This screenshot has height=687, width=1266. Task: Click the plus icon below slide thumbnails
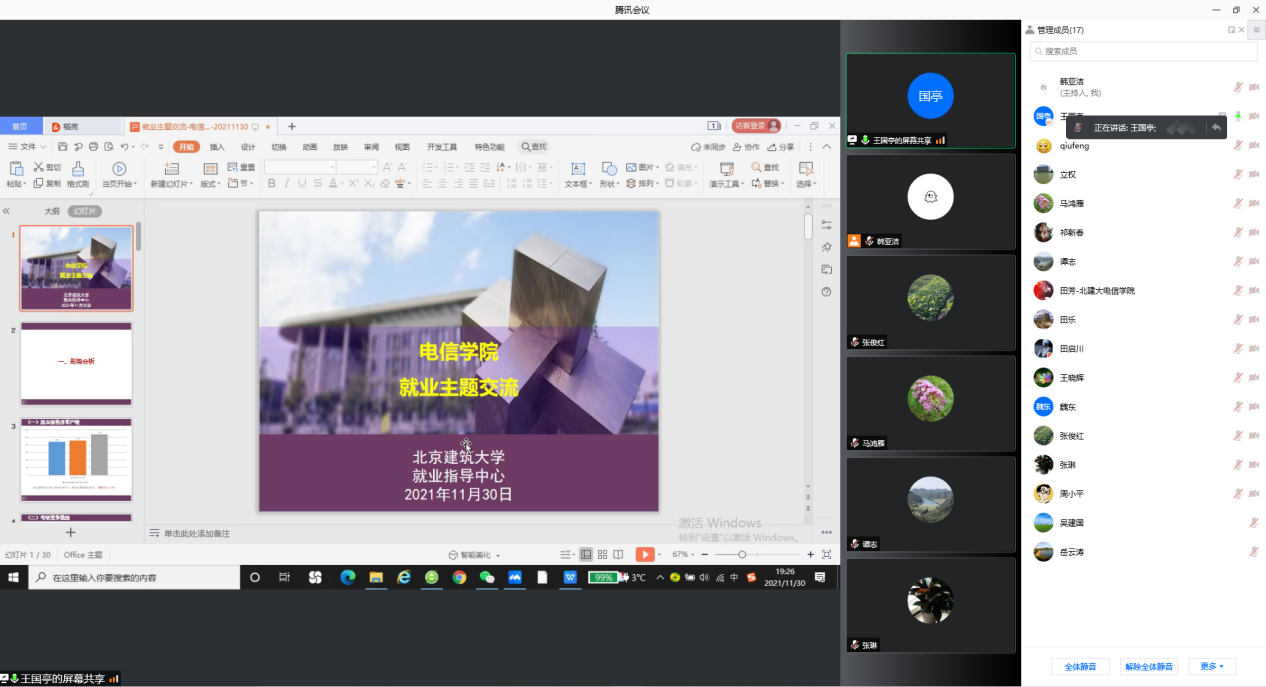click(x=70, y=532)
